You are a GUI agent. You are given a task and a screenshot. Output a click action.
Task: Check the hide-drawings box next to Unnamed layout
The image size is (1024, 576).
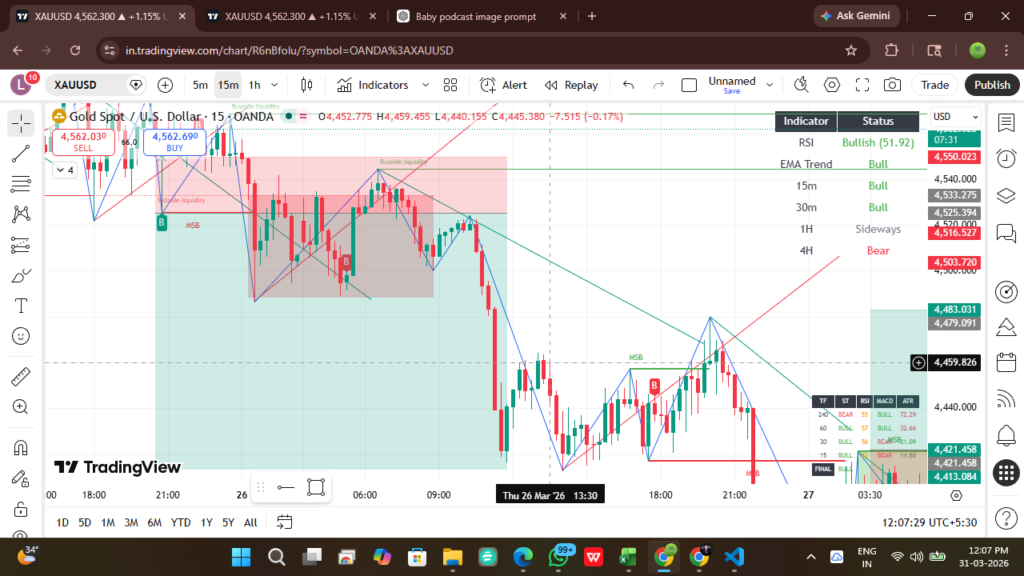tap(689, 85)
